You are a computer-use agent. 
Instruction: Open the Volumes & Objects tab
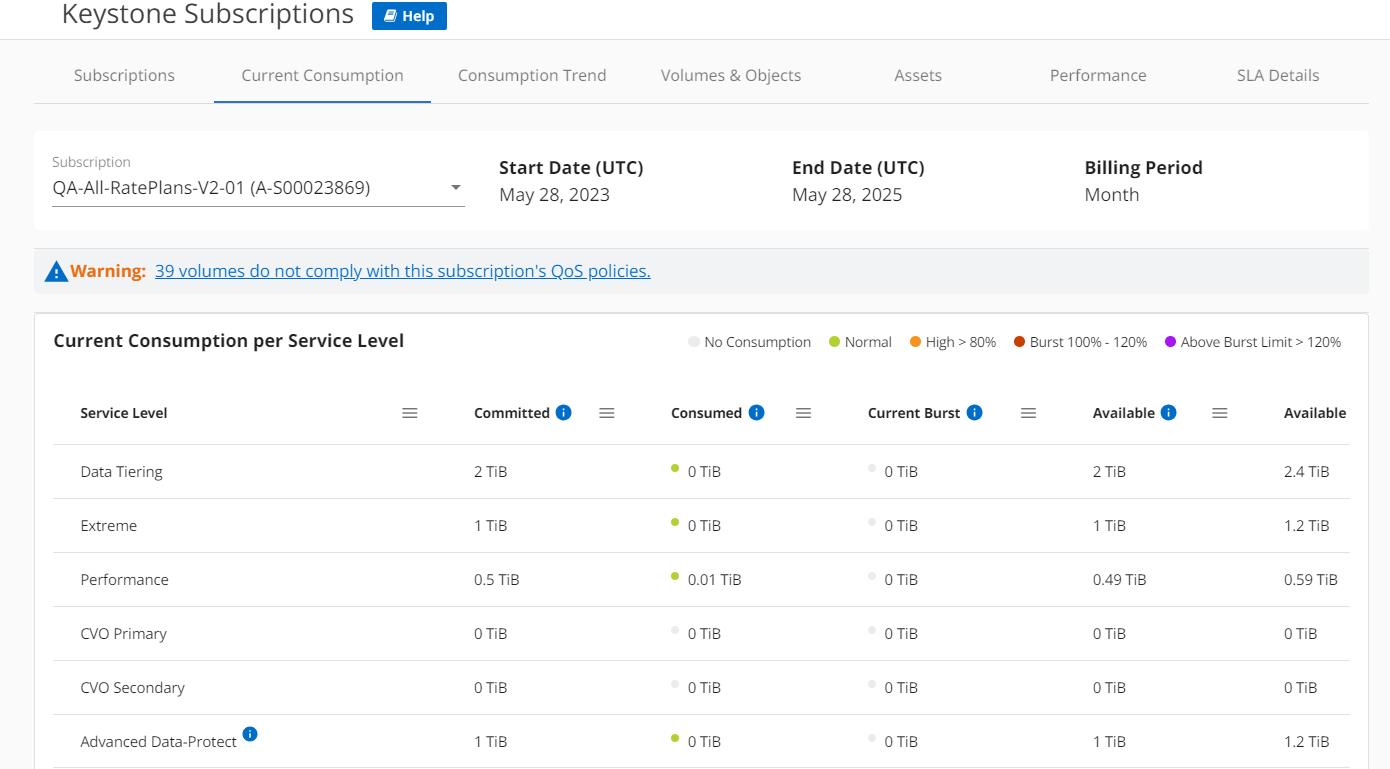pos(731,76)
